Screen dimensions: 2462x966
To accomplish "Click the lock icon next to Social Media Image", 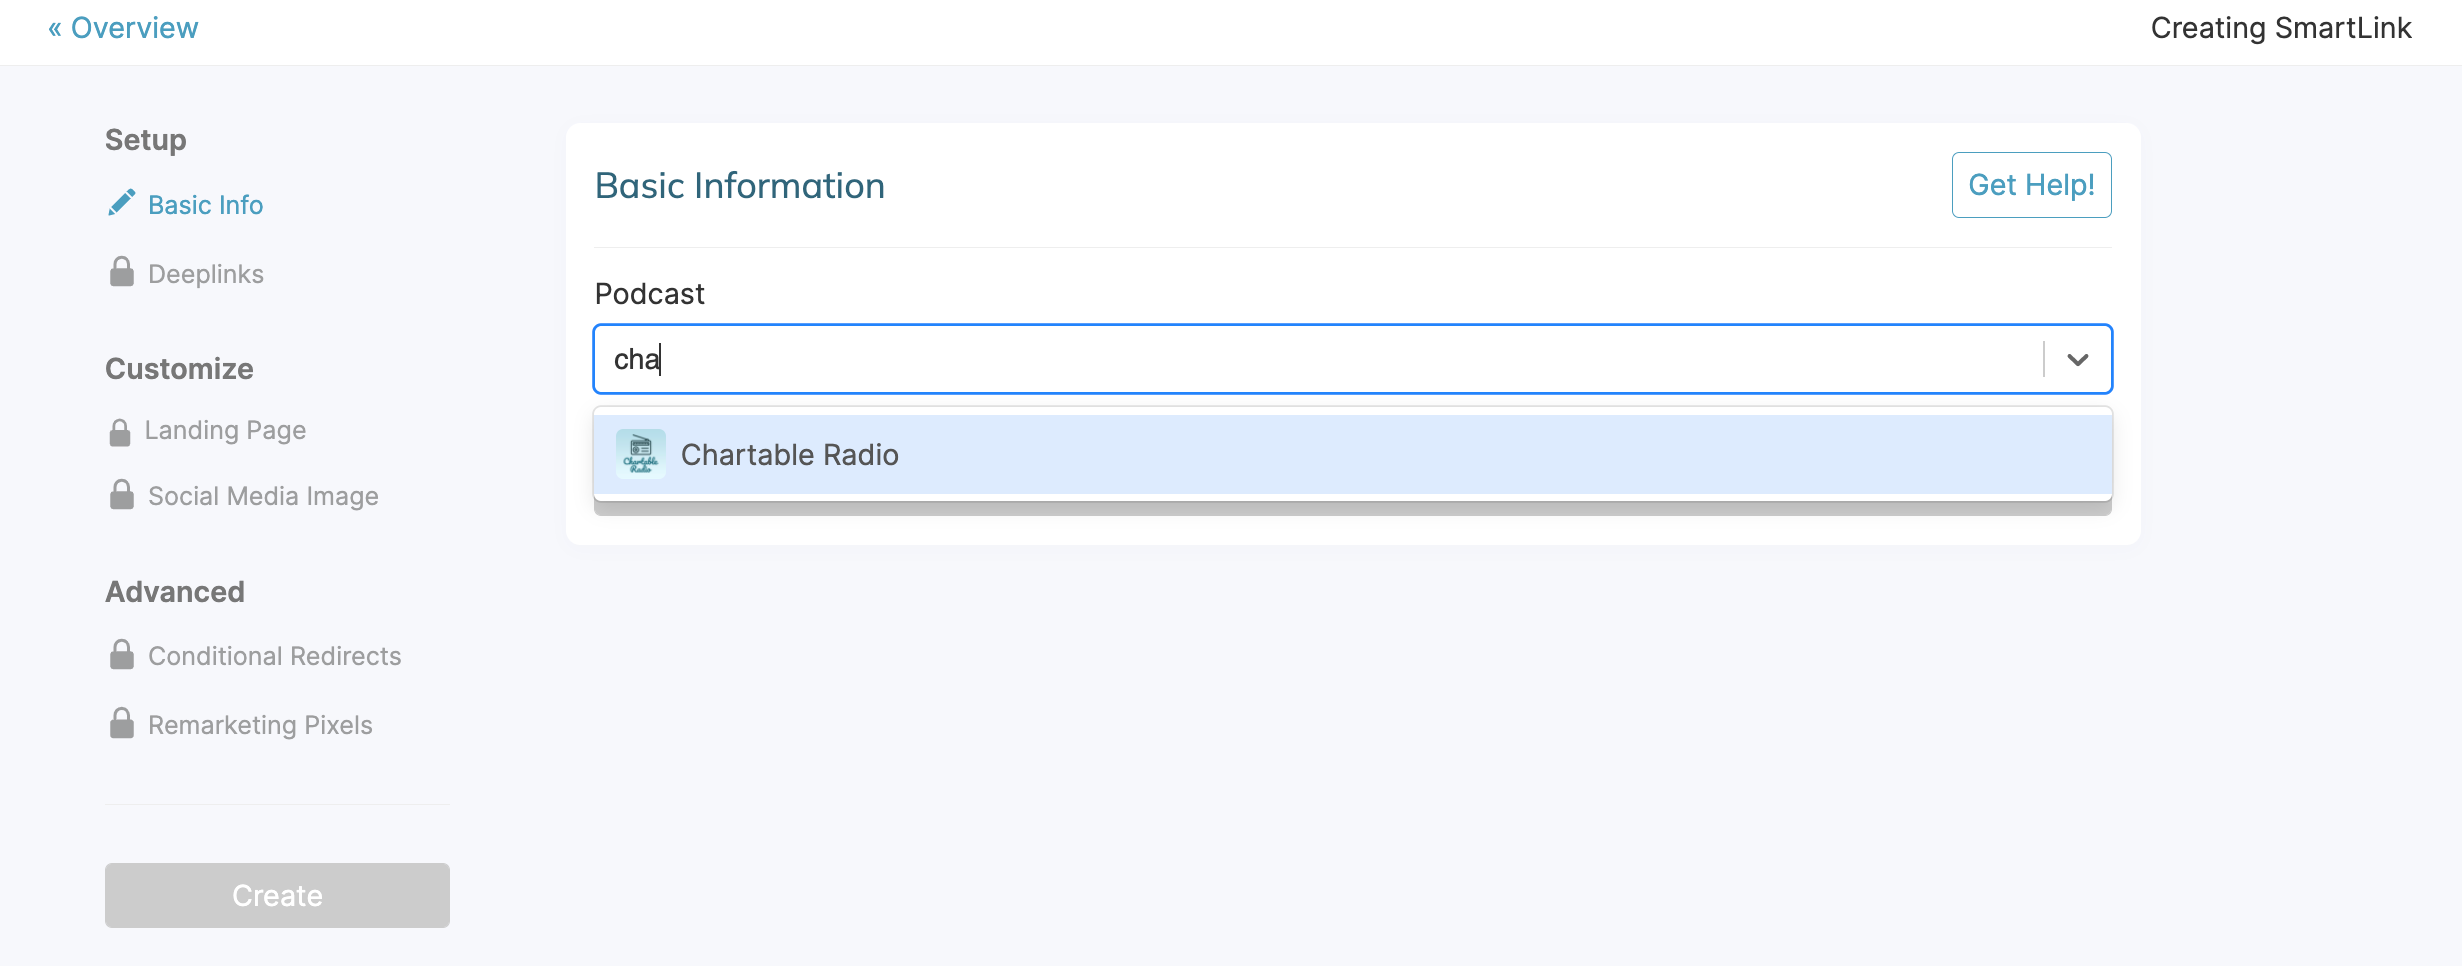I will [122, 493].
